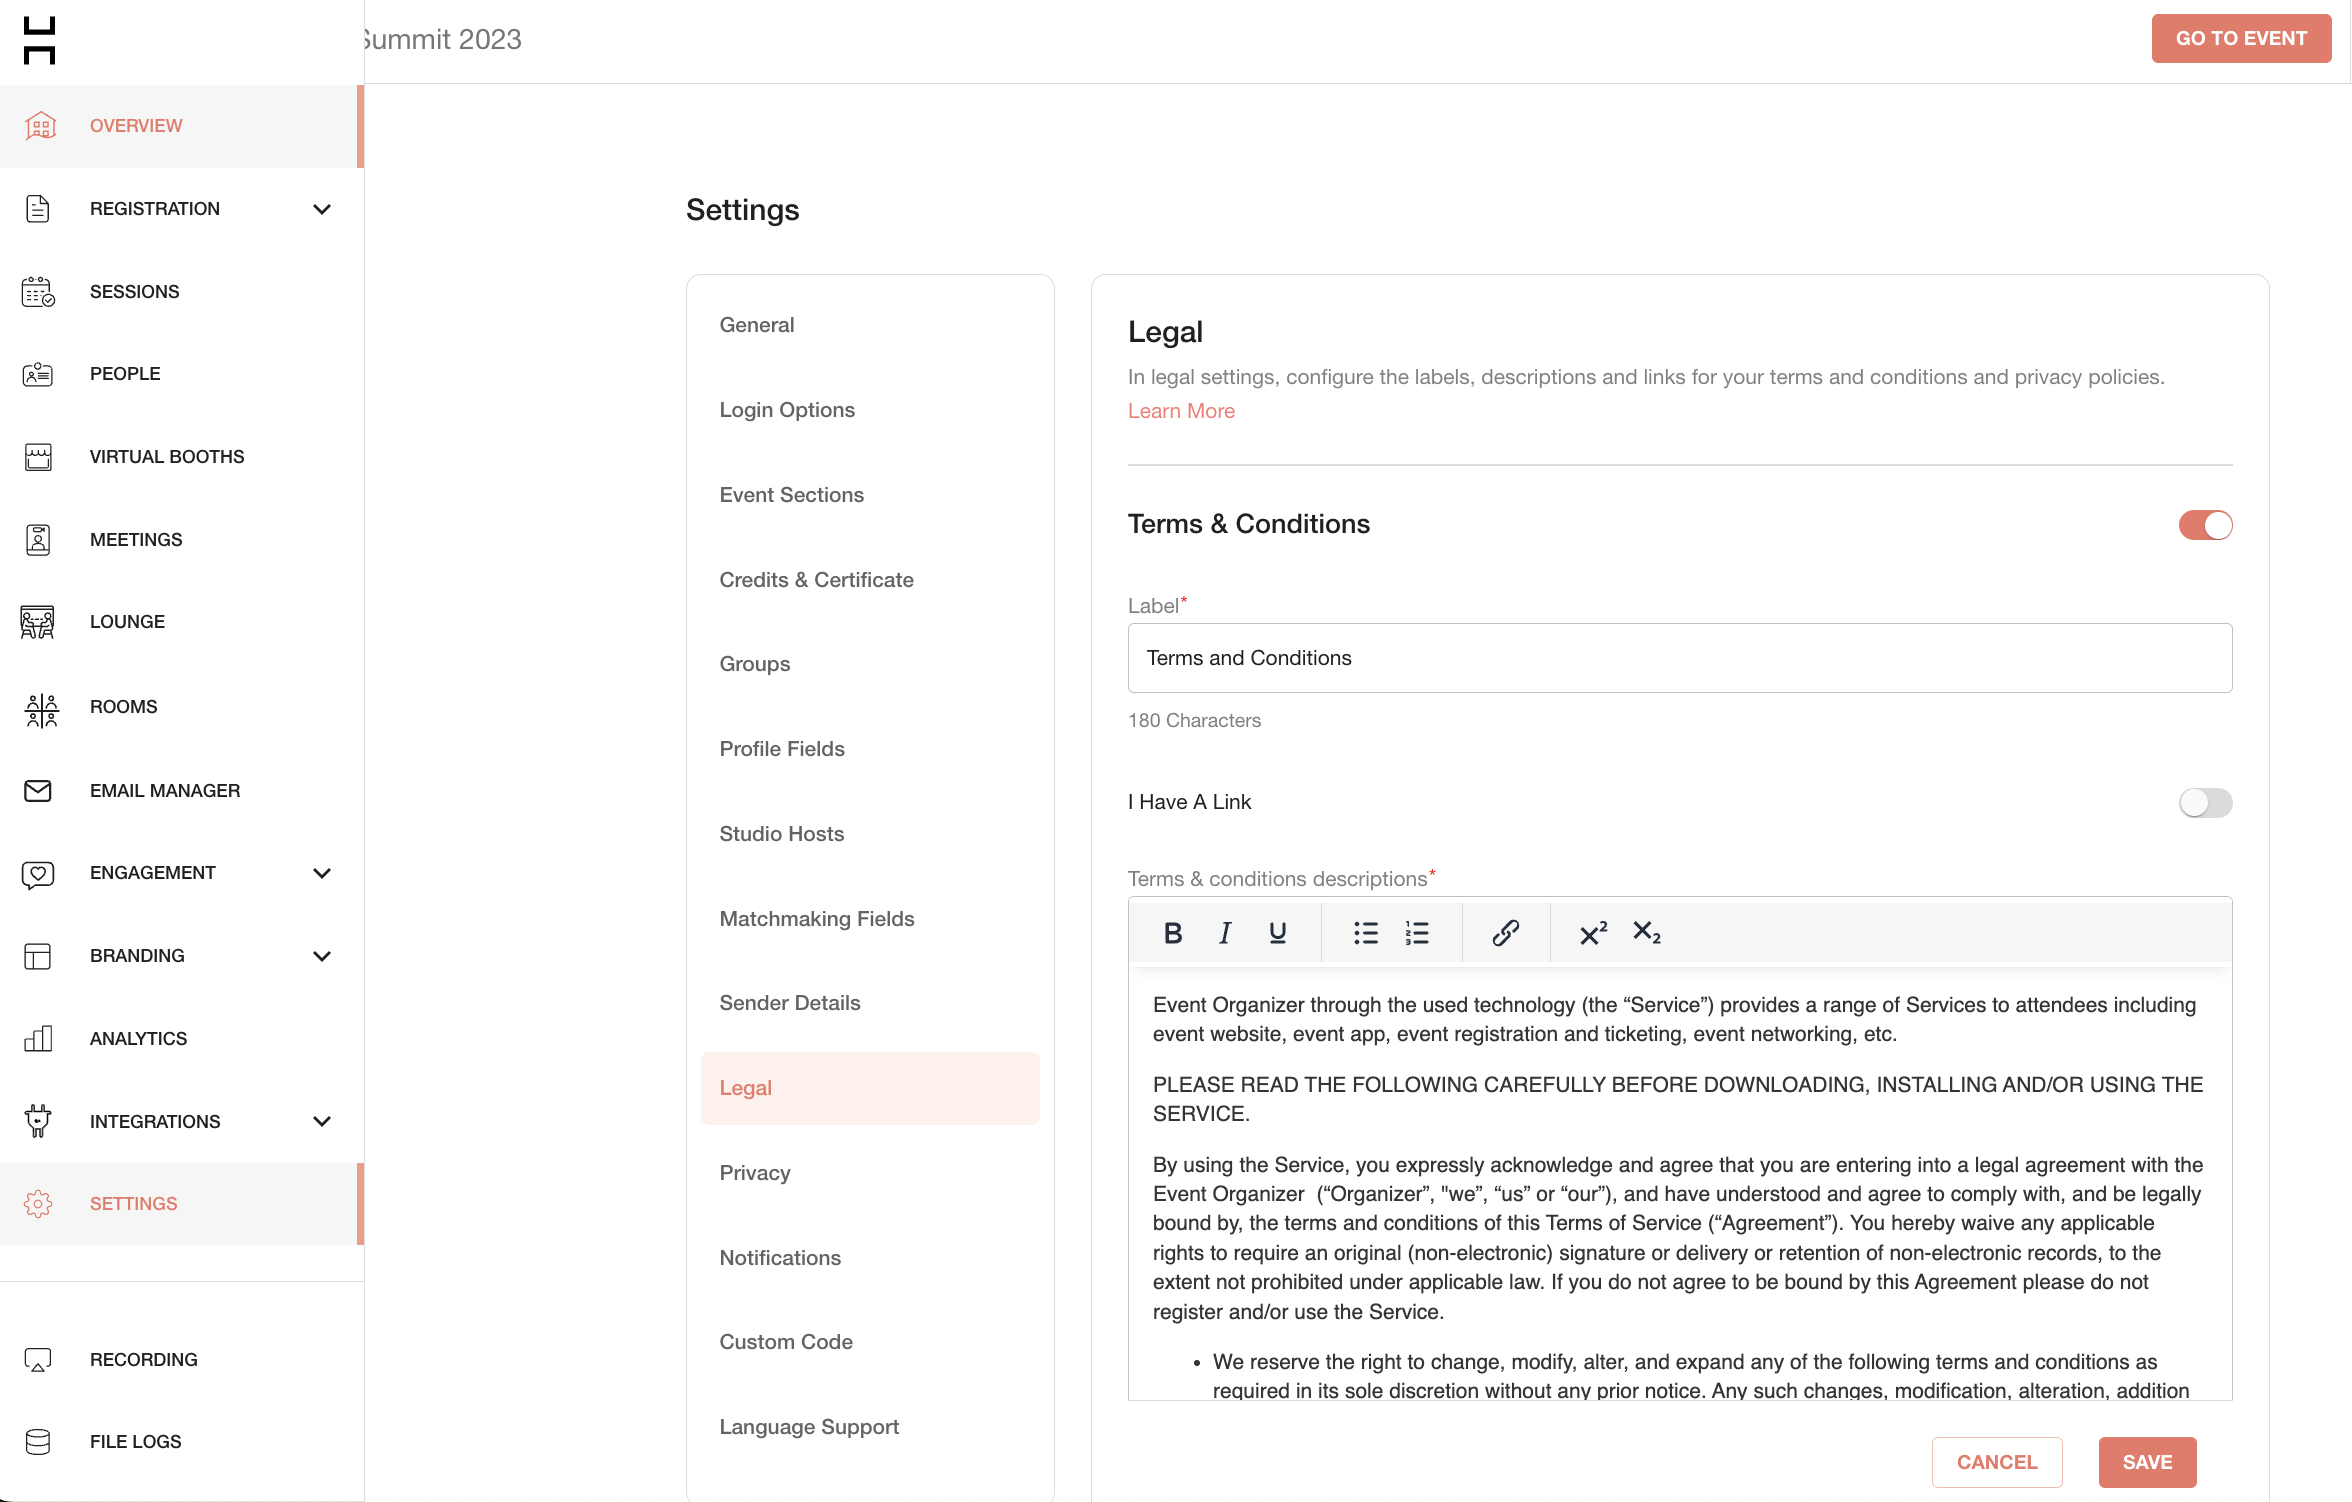The height and width of the screenshot is (1502, 2352).
Task: Click the Engagement heart chat icon
Action: tap(38, 874)
